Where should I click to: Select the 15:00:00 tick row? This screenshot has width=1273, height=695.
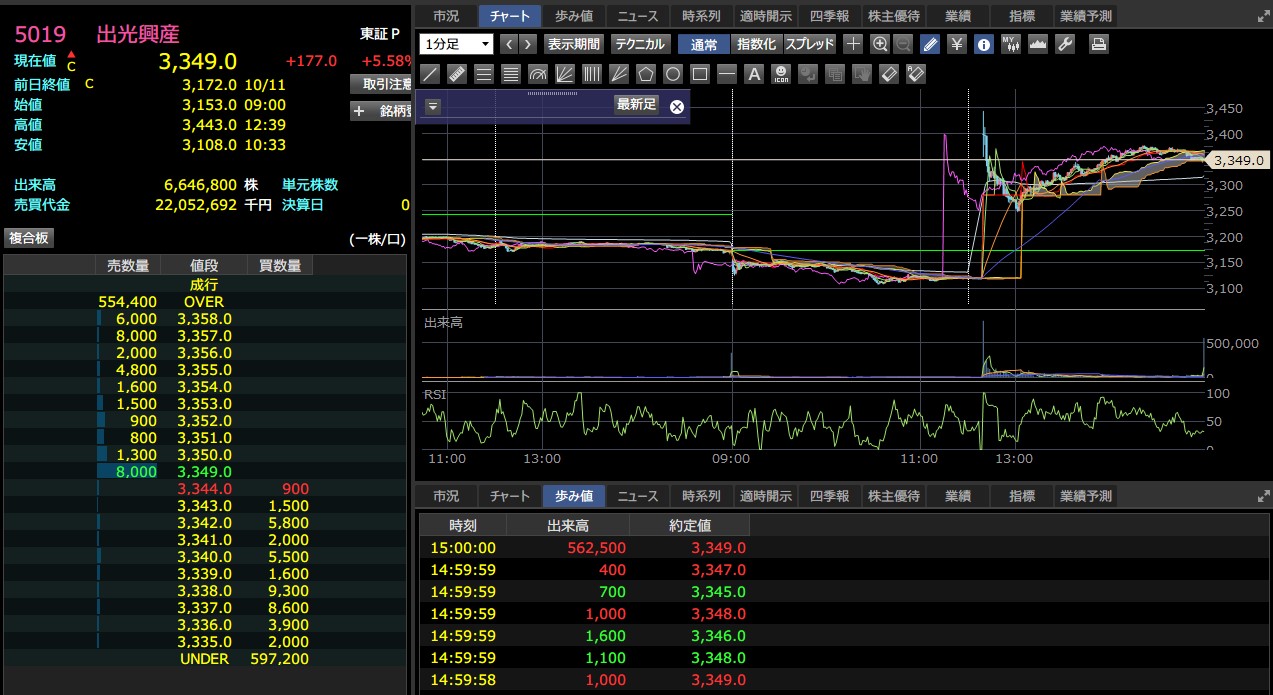[843, 548]
